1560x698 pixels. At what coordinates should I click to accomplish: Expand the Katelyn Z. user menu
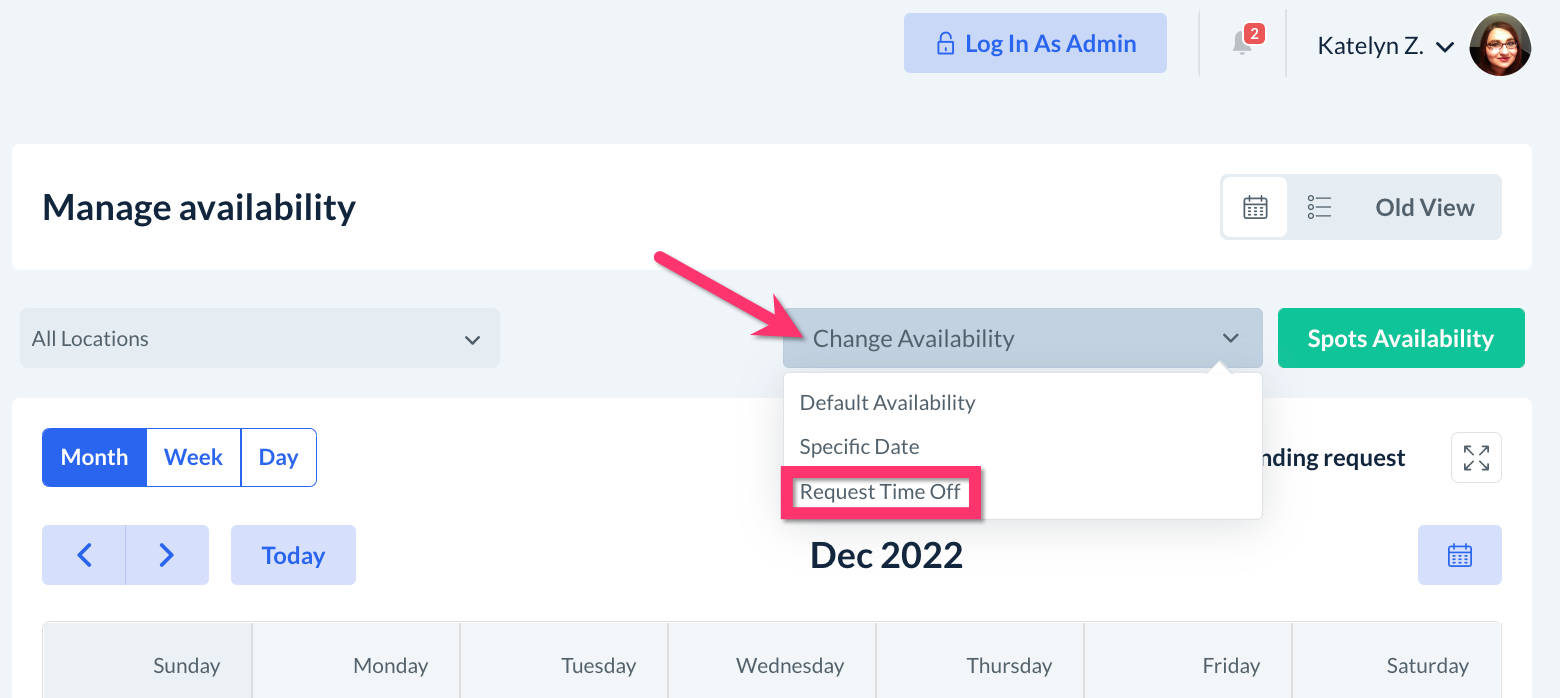tap(1384, 46)
